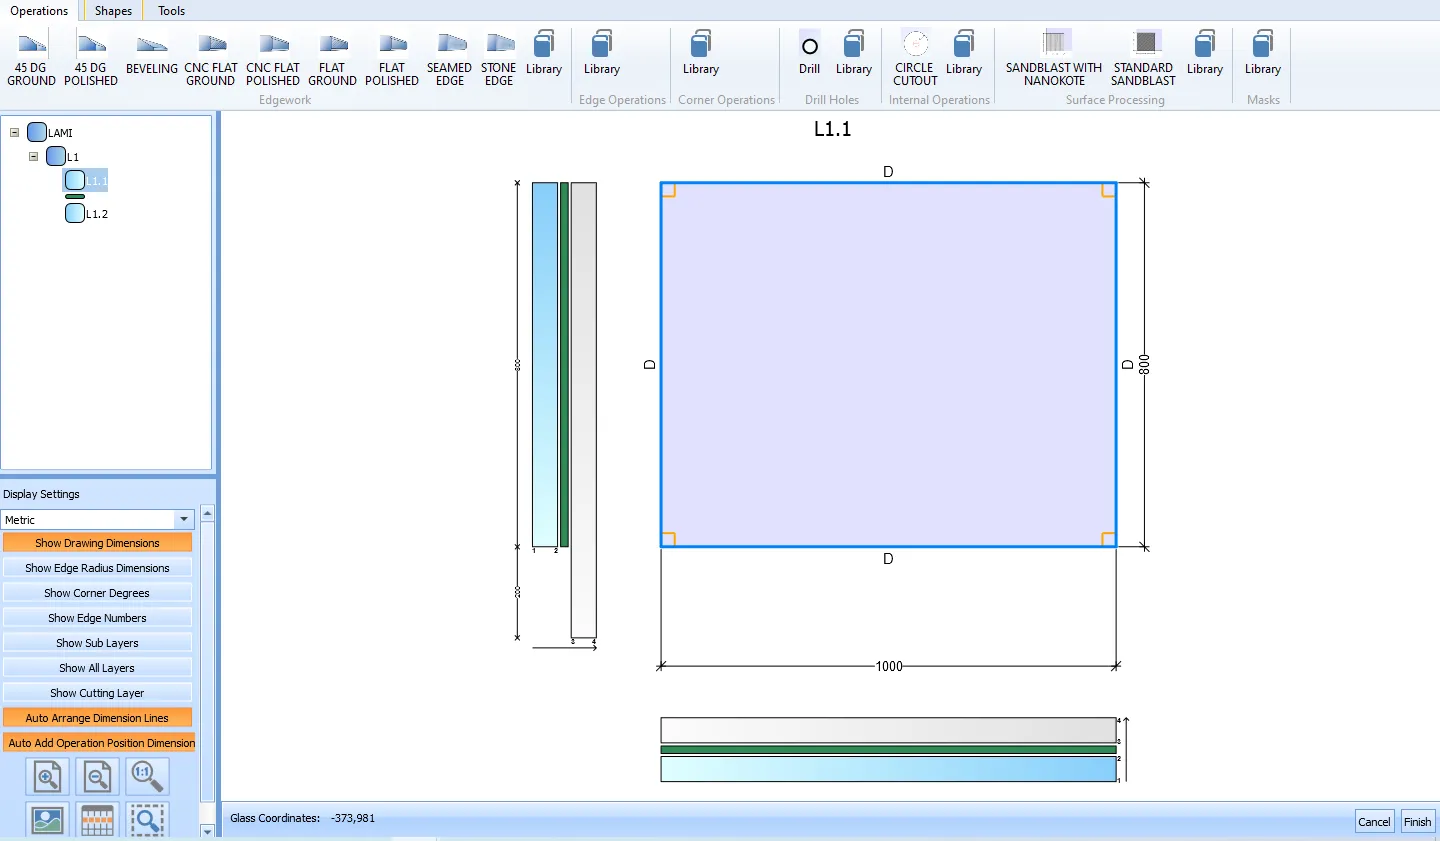Viewport: 1440px width, 841px height.
Task: Toggle Show Sub Layers
Action: (97, 643)
